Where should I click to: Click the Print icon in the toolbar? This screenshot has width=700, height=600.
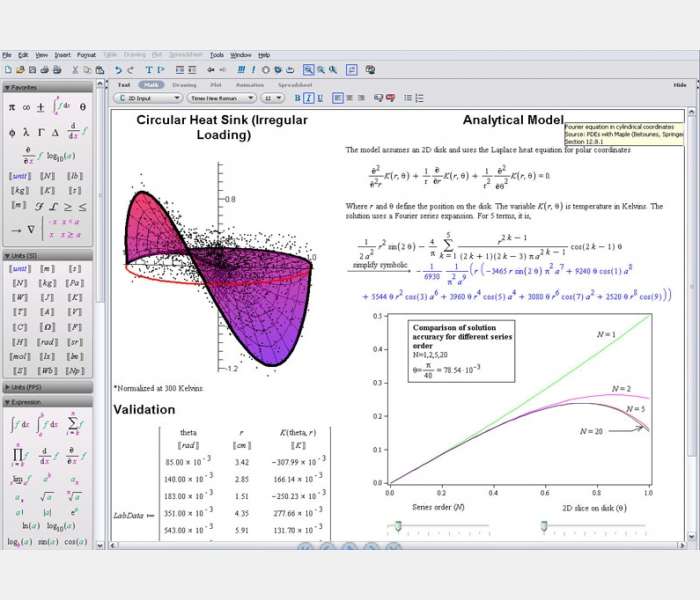pyautogui.click(x=44, y=70)
